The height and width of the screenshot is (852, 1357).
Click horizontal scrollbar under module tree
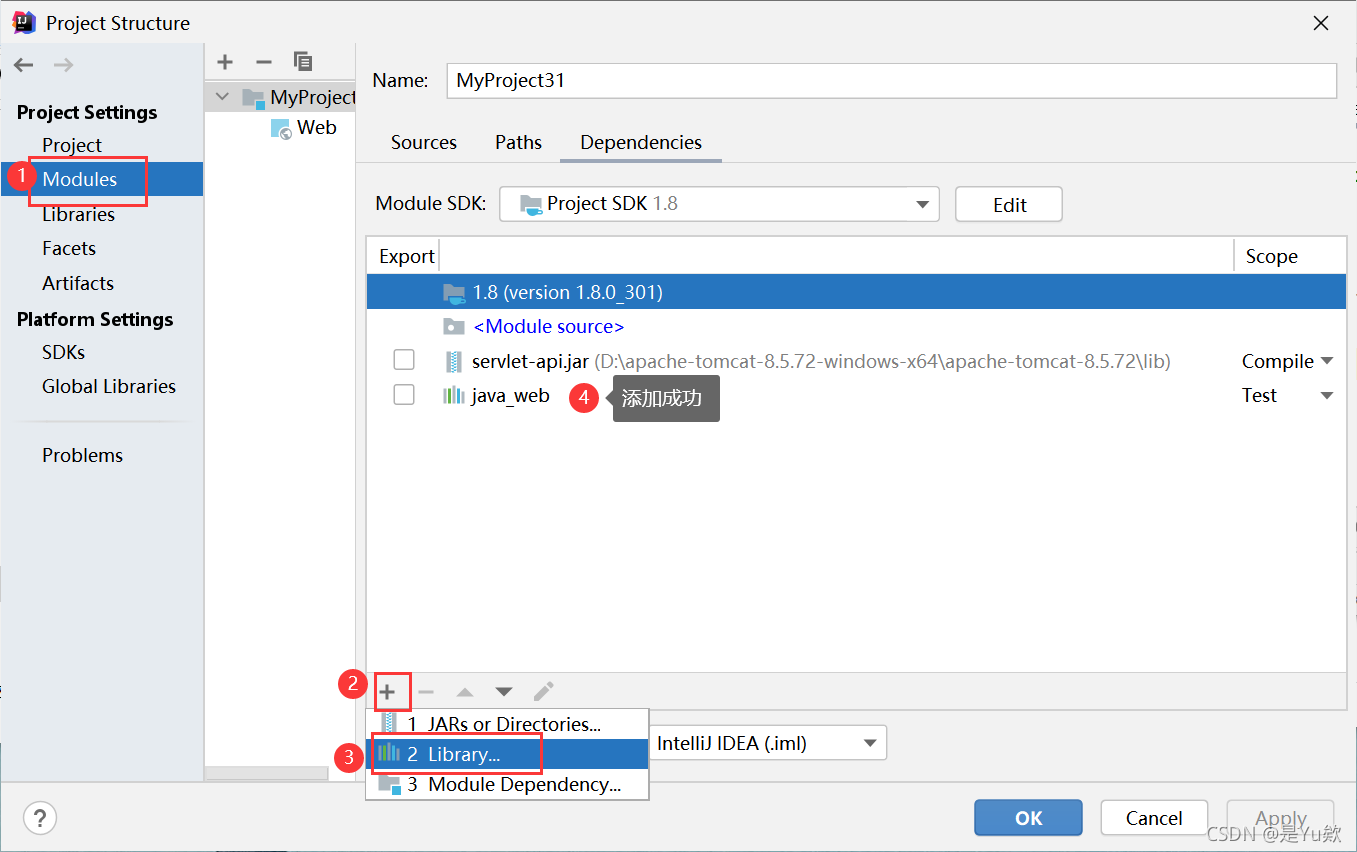click(x=266, y=773)
